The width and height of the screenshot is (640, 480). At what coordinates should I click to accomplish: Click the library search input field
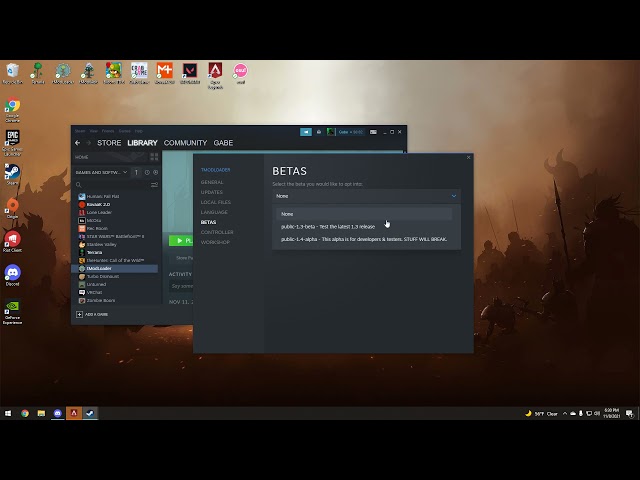(116, 185)
